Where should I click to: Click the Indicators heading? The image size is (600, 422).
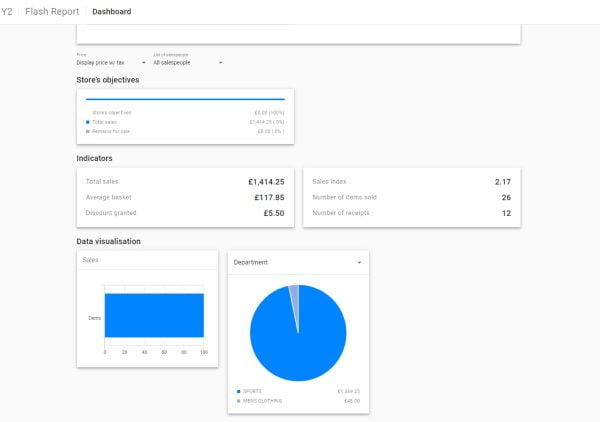(x=94, y=158)
